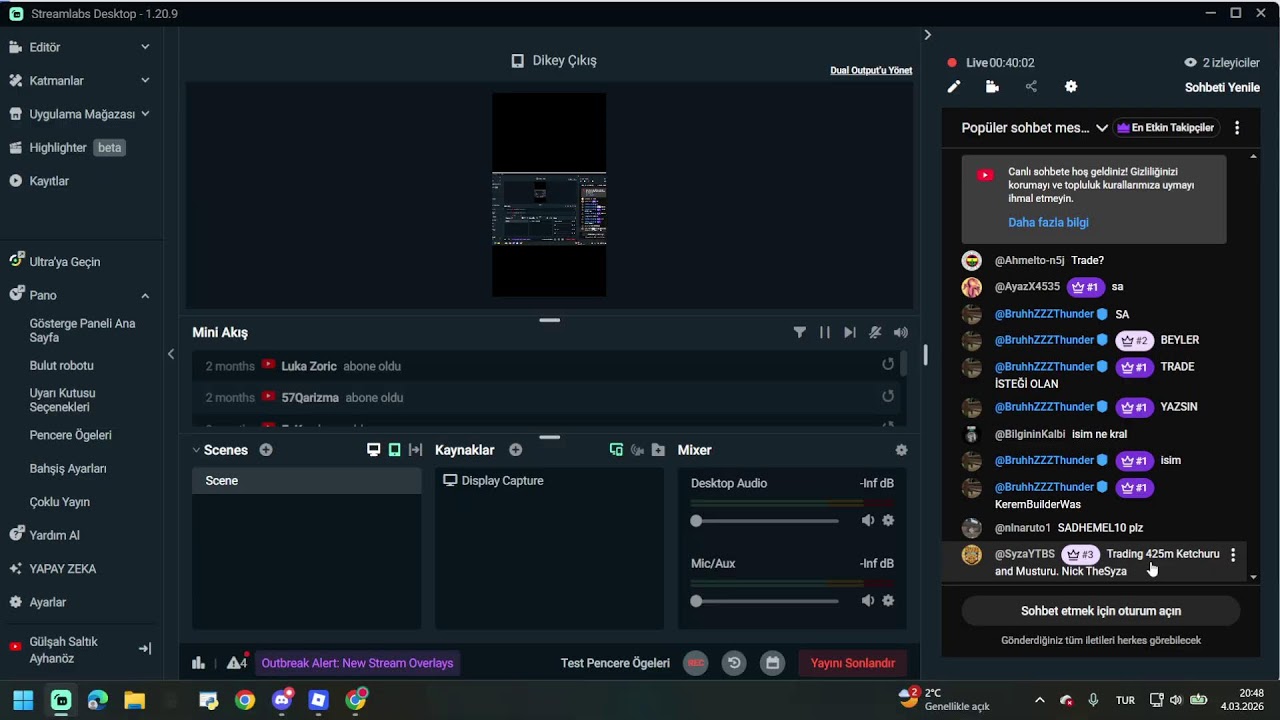Toggle dual output sources icon in Kaynaklar
This screenshot has width=1280, height=720.
coord(616,450)
